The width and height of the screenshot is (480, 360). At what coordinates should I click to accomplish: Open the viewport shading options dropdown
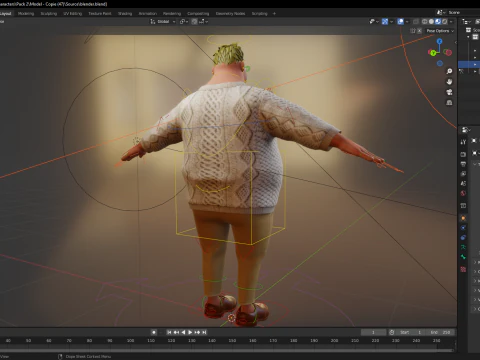451,21
